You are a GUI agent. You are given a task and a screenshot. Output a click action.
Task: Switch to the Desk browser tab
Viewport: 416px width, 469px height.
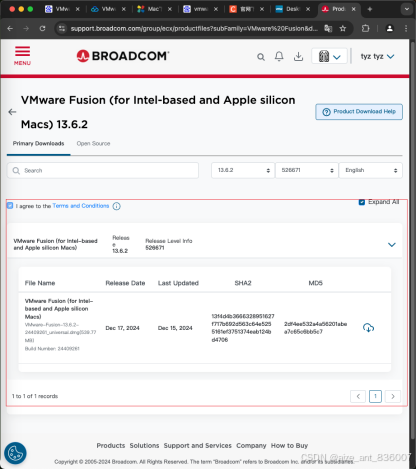[x=293, y=9]
